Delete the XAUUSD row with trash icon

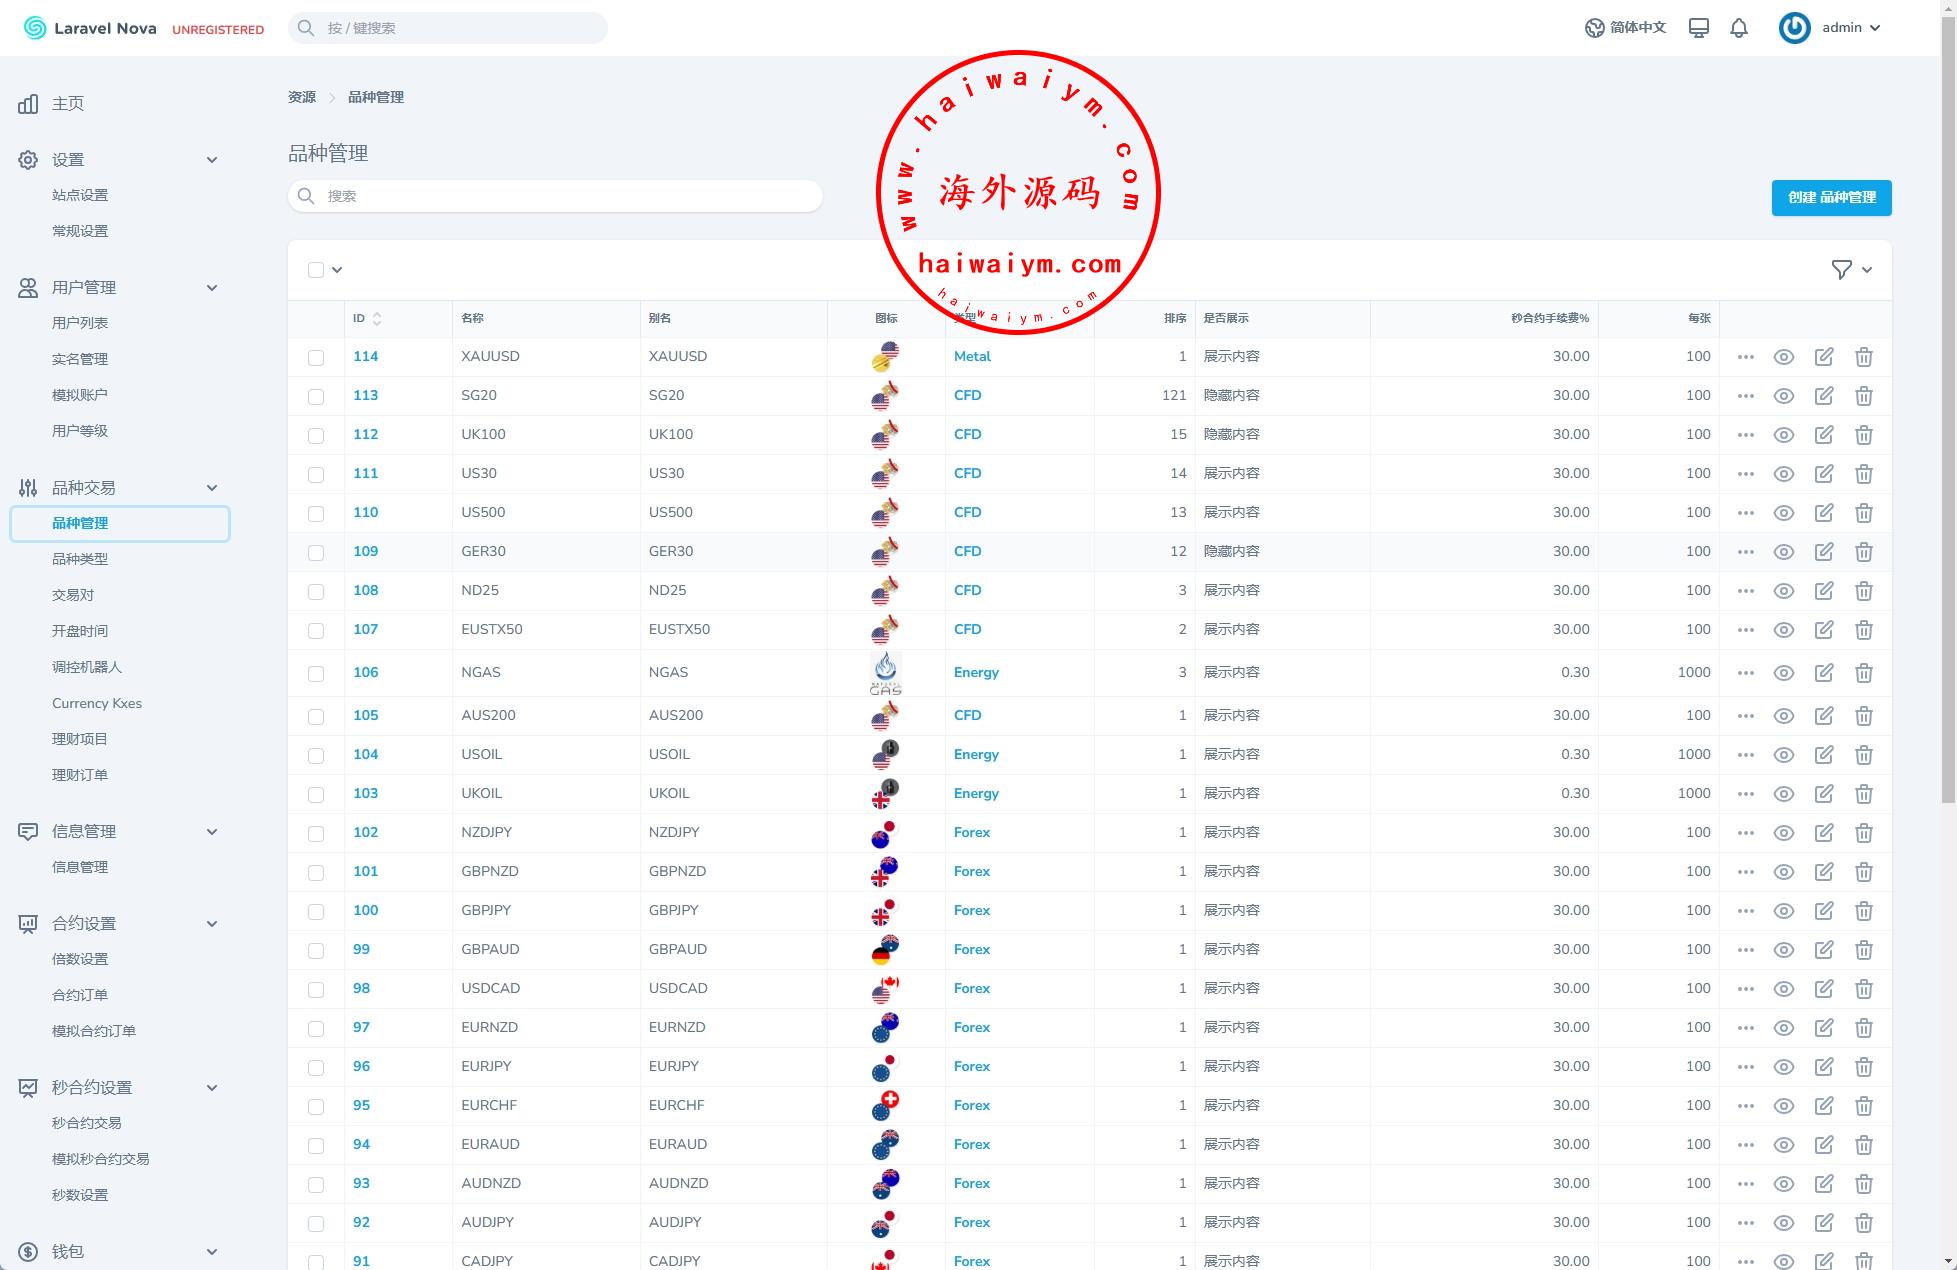pyautogui.click(x=1863, y=357)
